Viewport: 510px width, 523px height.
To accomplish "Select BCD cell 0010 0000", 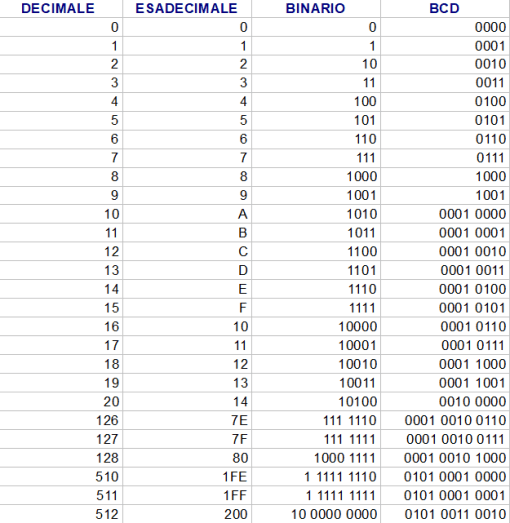I will pos(445,402).
